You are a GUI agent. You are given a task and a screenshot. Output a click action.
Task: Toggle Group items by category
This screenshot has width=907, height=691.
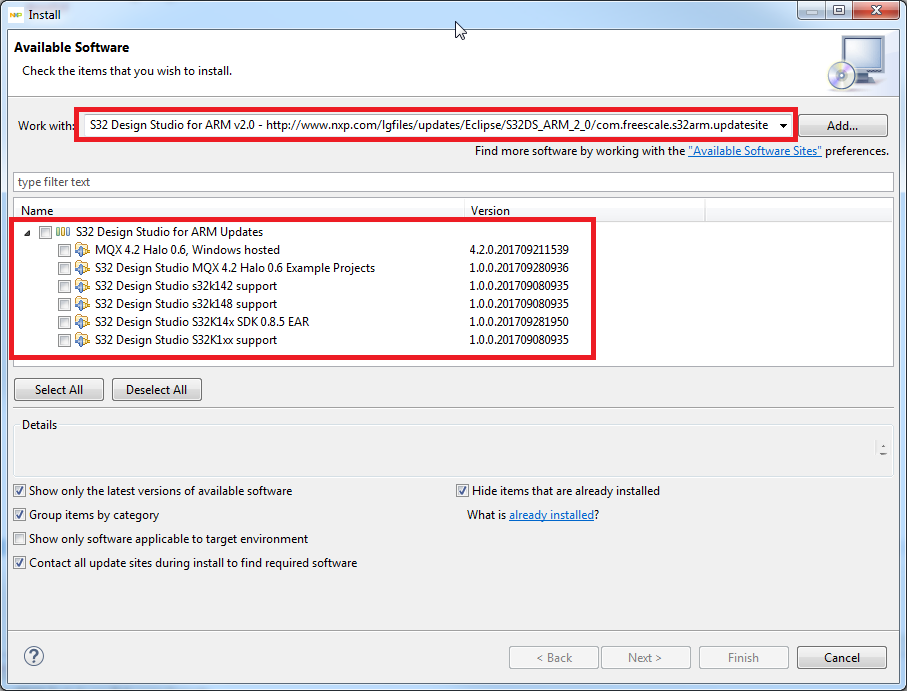click(20, 515)
